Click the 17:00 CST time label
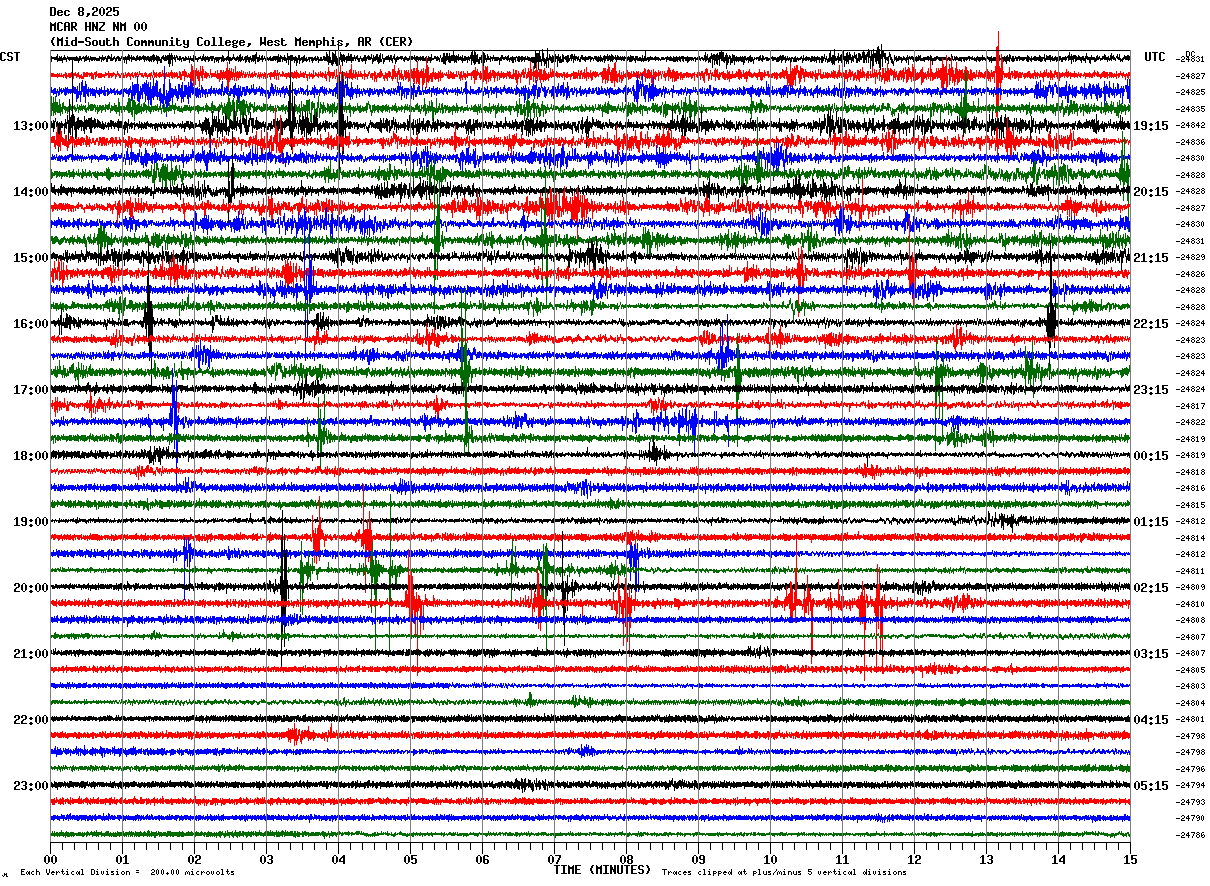Viewport: 1210px width, 886px height. (31, 389)
